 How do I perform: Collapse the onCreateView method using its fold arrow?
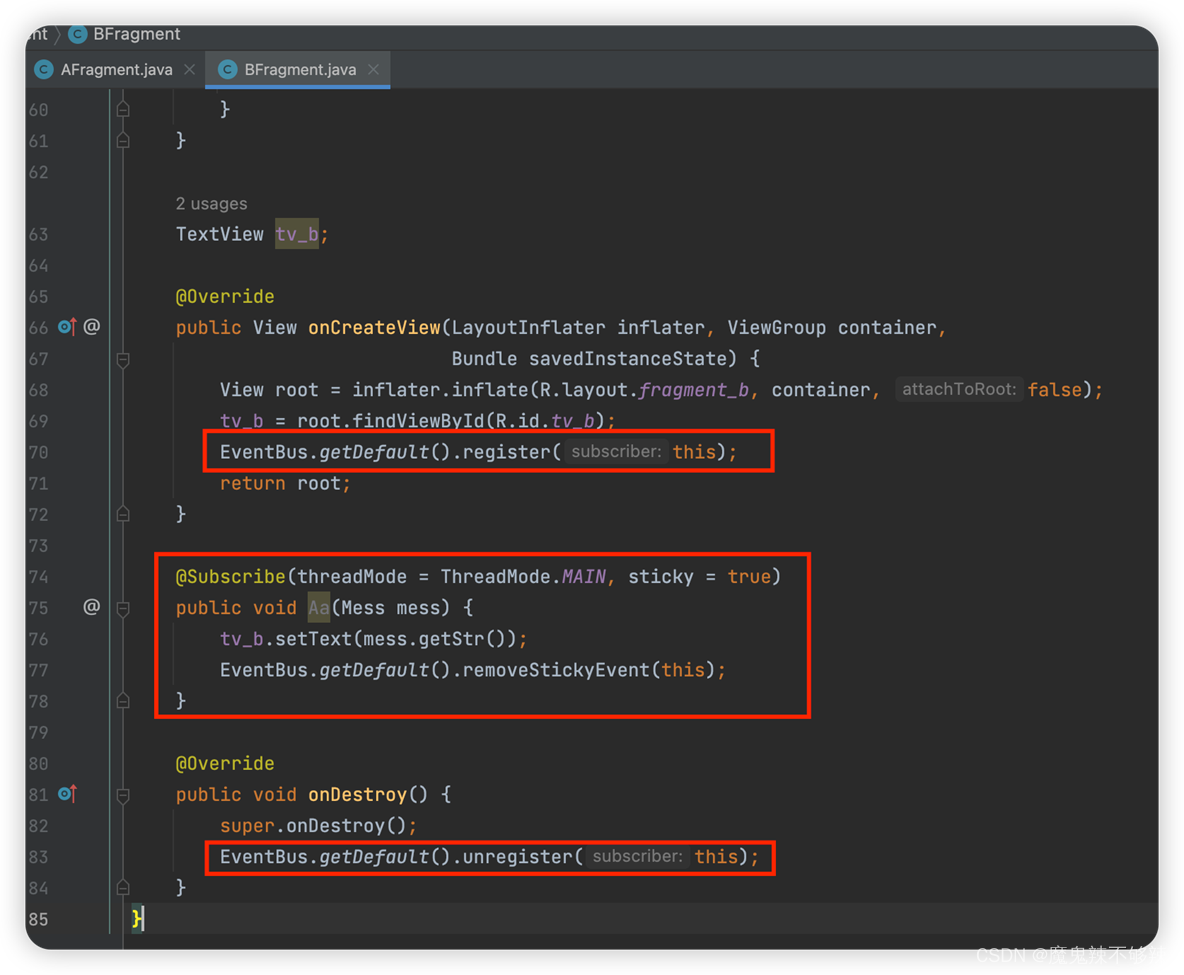point(122,359)
